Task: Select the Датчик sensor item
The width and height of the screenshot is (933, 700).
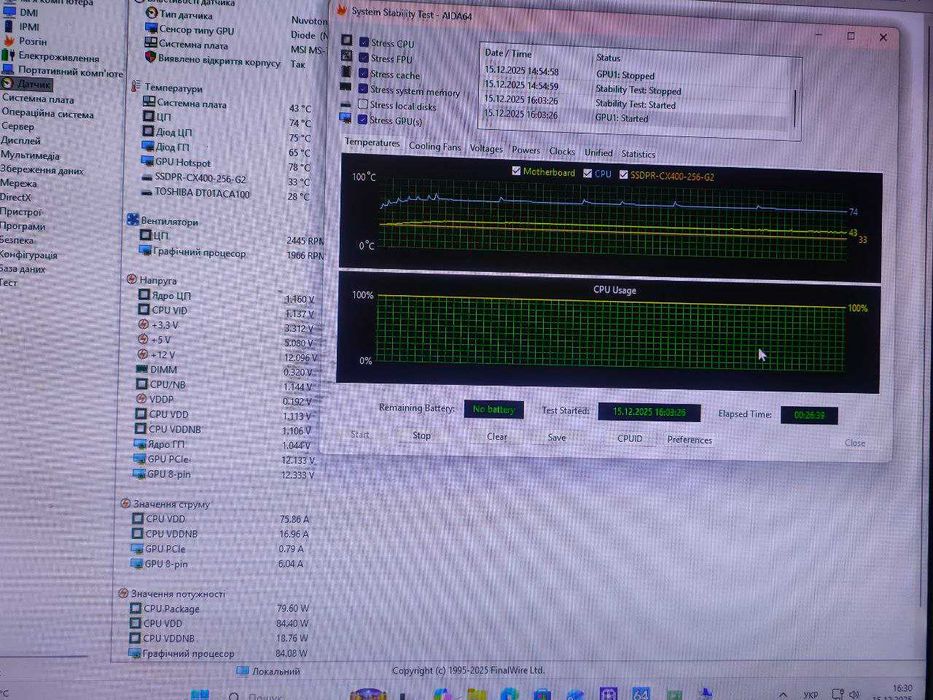Action: coord(27,84)
